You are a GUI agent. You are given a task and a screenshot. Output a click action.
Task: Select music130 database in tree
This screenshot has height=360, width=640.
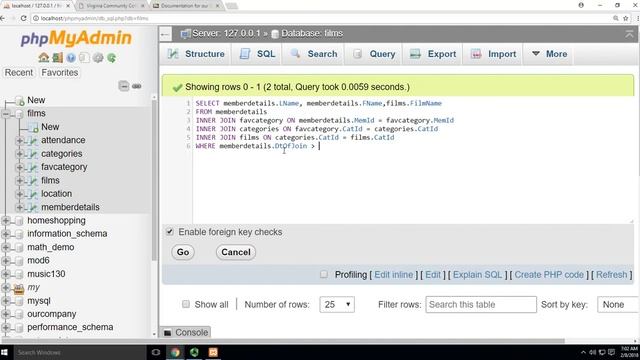coord(46,274)
